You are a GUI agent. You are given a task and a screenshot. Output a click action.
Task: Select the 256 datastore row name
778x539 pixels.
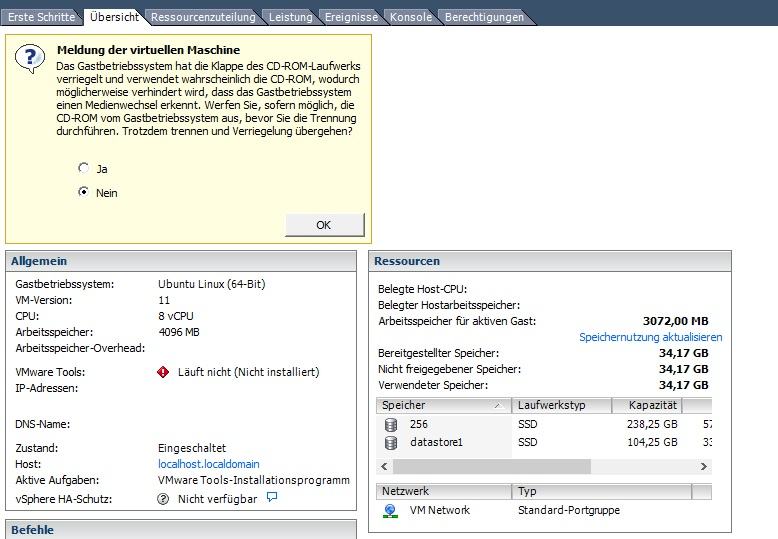419,424
